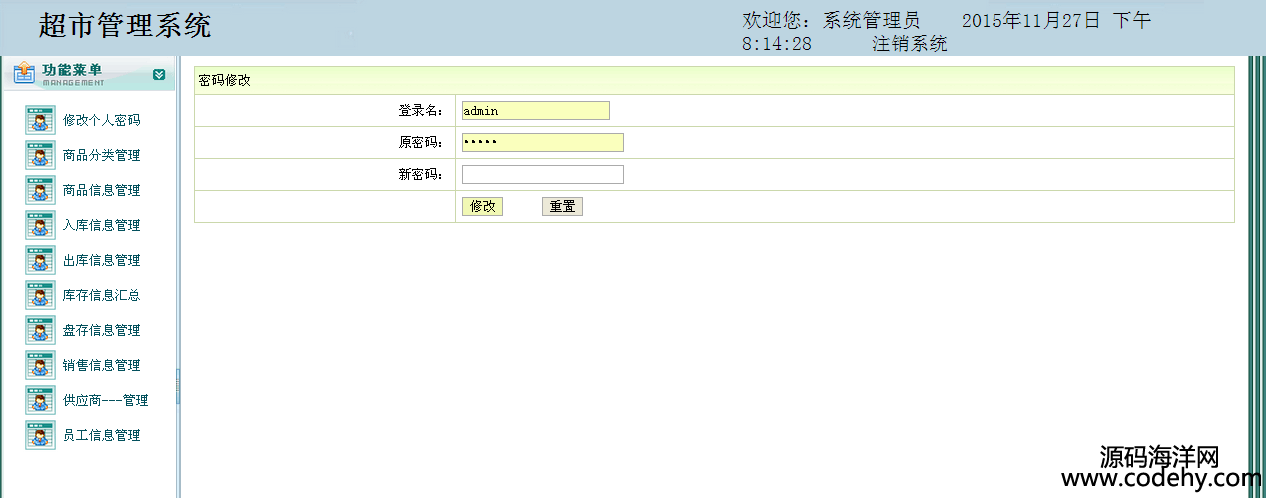Click the 欢迎您：系统管理员 greeting text
Image resolution: width=1266 pixels, height=498 pixels.
point(831,20)
